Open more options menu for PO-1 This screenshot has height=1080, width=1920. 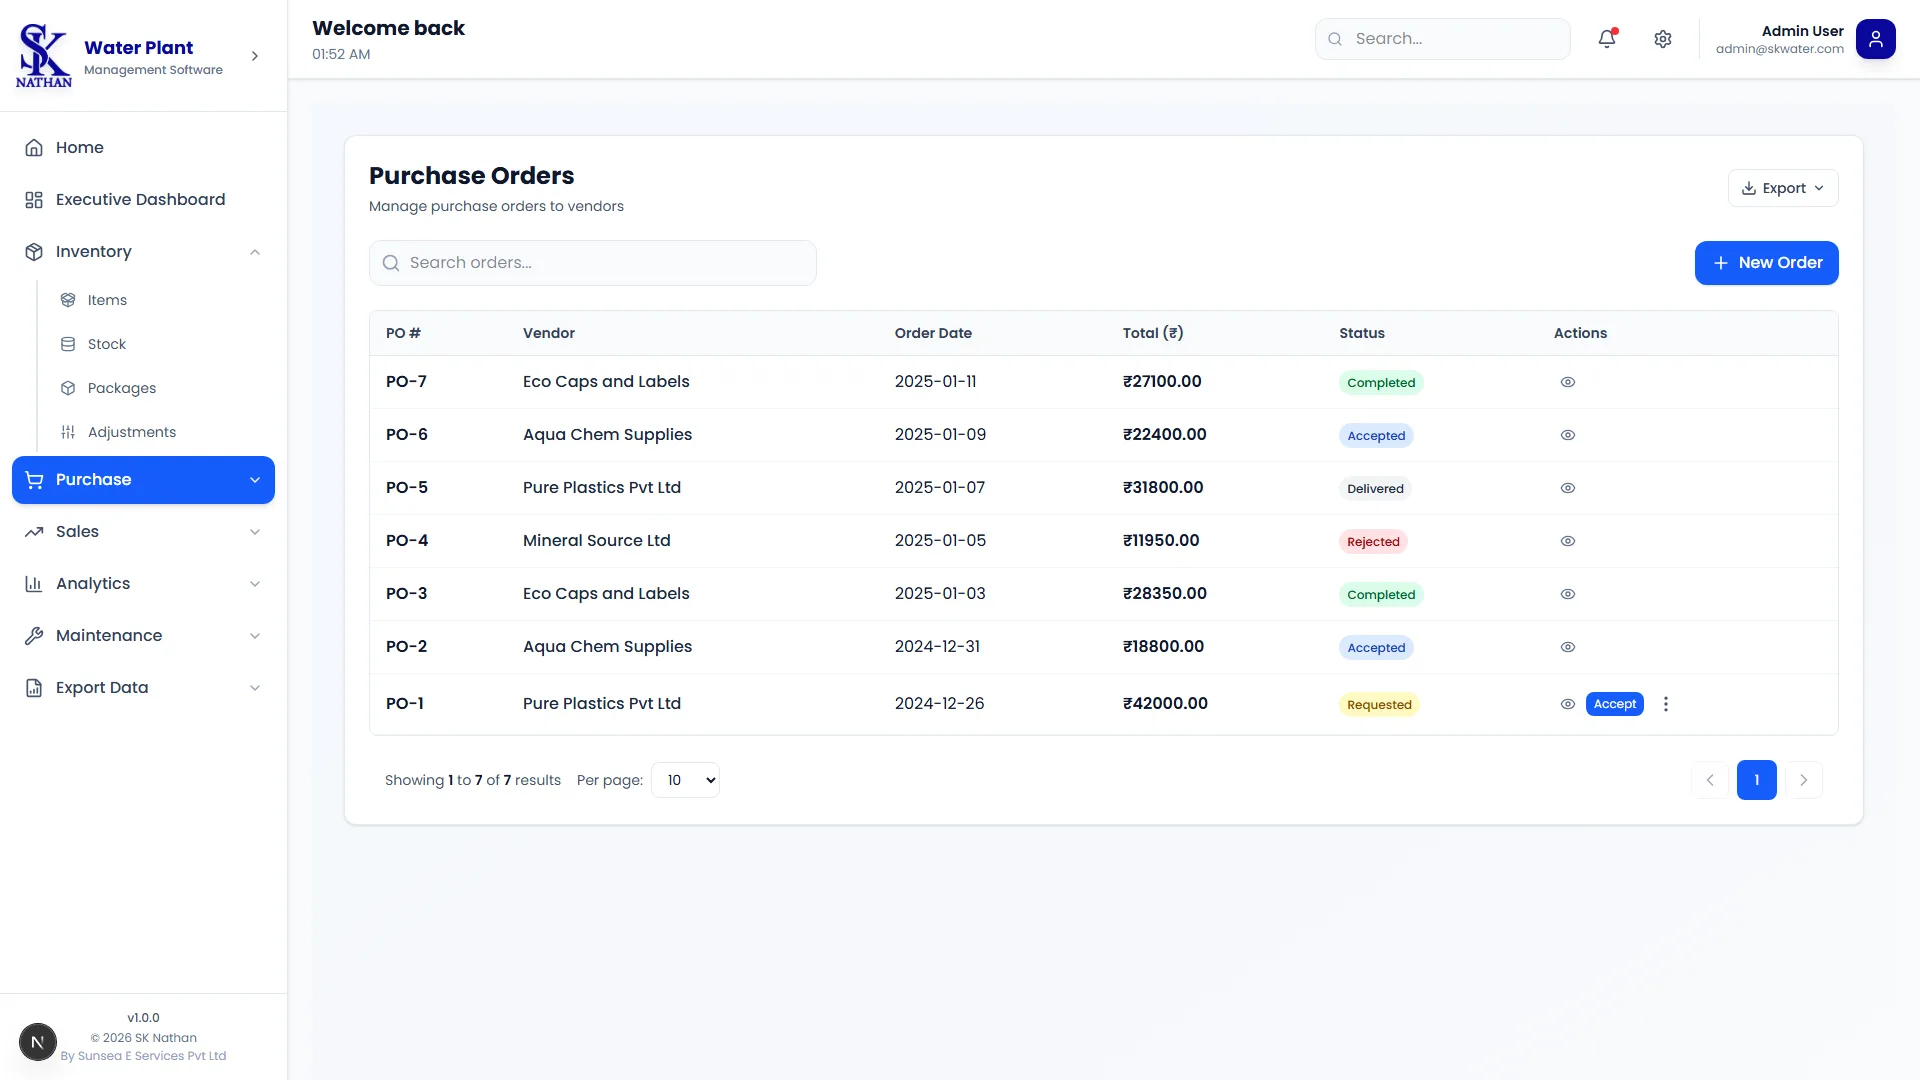tap(1665, 704)
